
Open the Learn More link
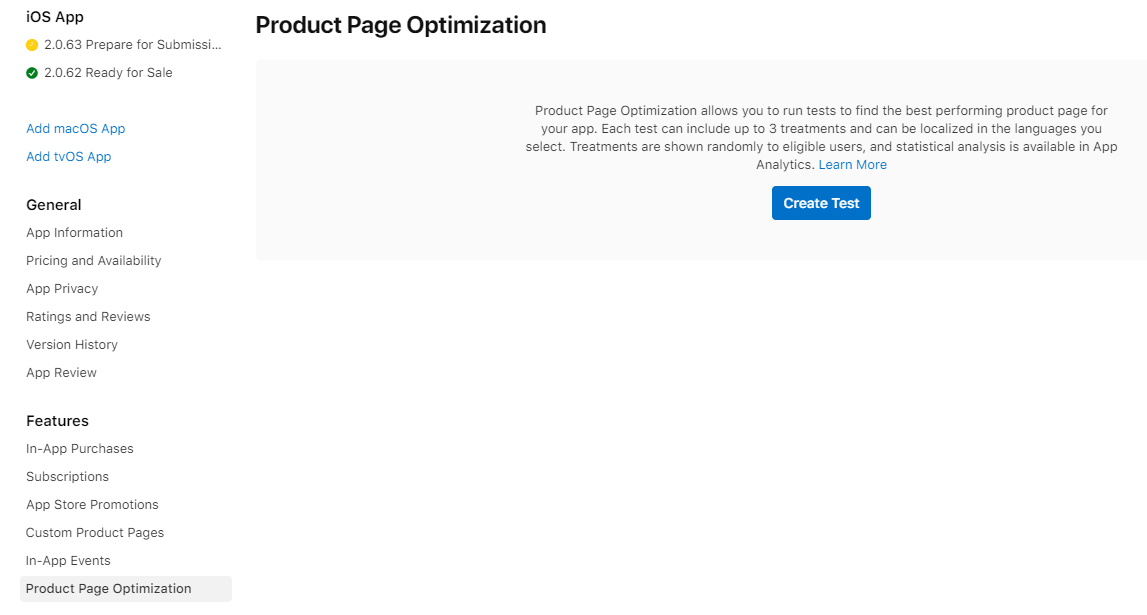852,164
